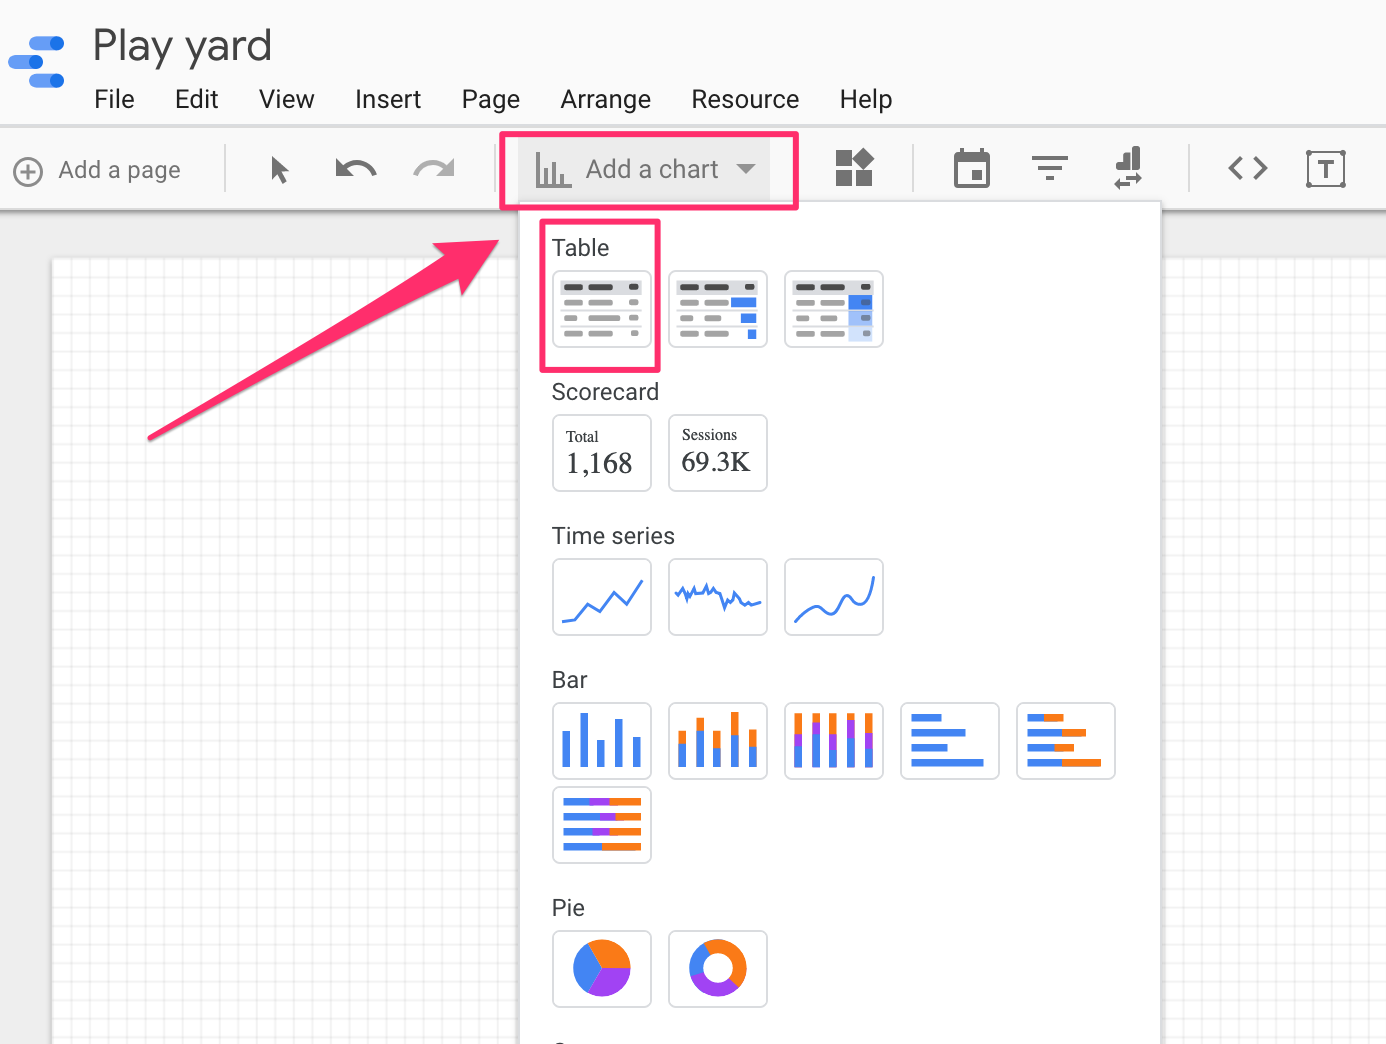Select the plain Table chart thumbnail
This screenshot has height=1044, width=1386.
[601, 309]
